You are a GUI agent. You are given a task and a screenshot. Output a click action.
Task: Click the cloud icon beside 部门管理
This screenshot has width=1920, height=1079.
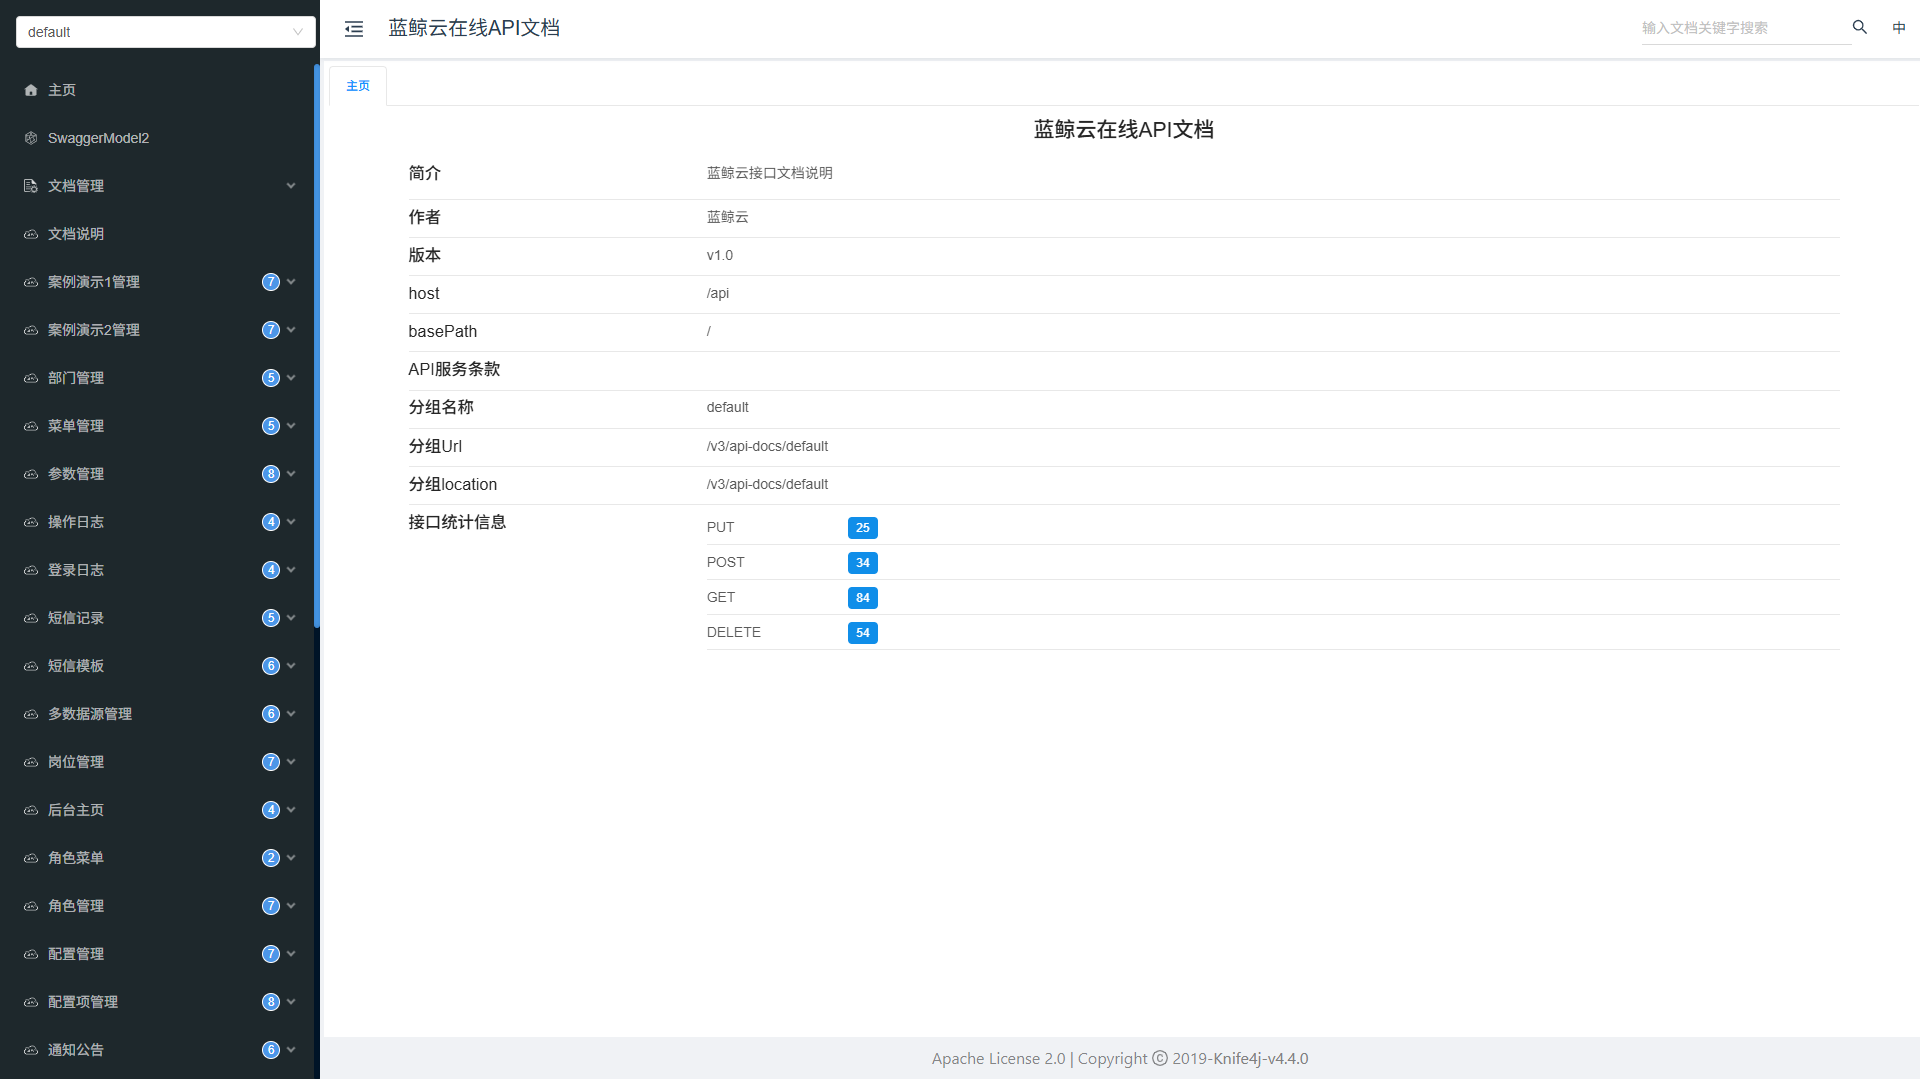tap(31, 378)
